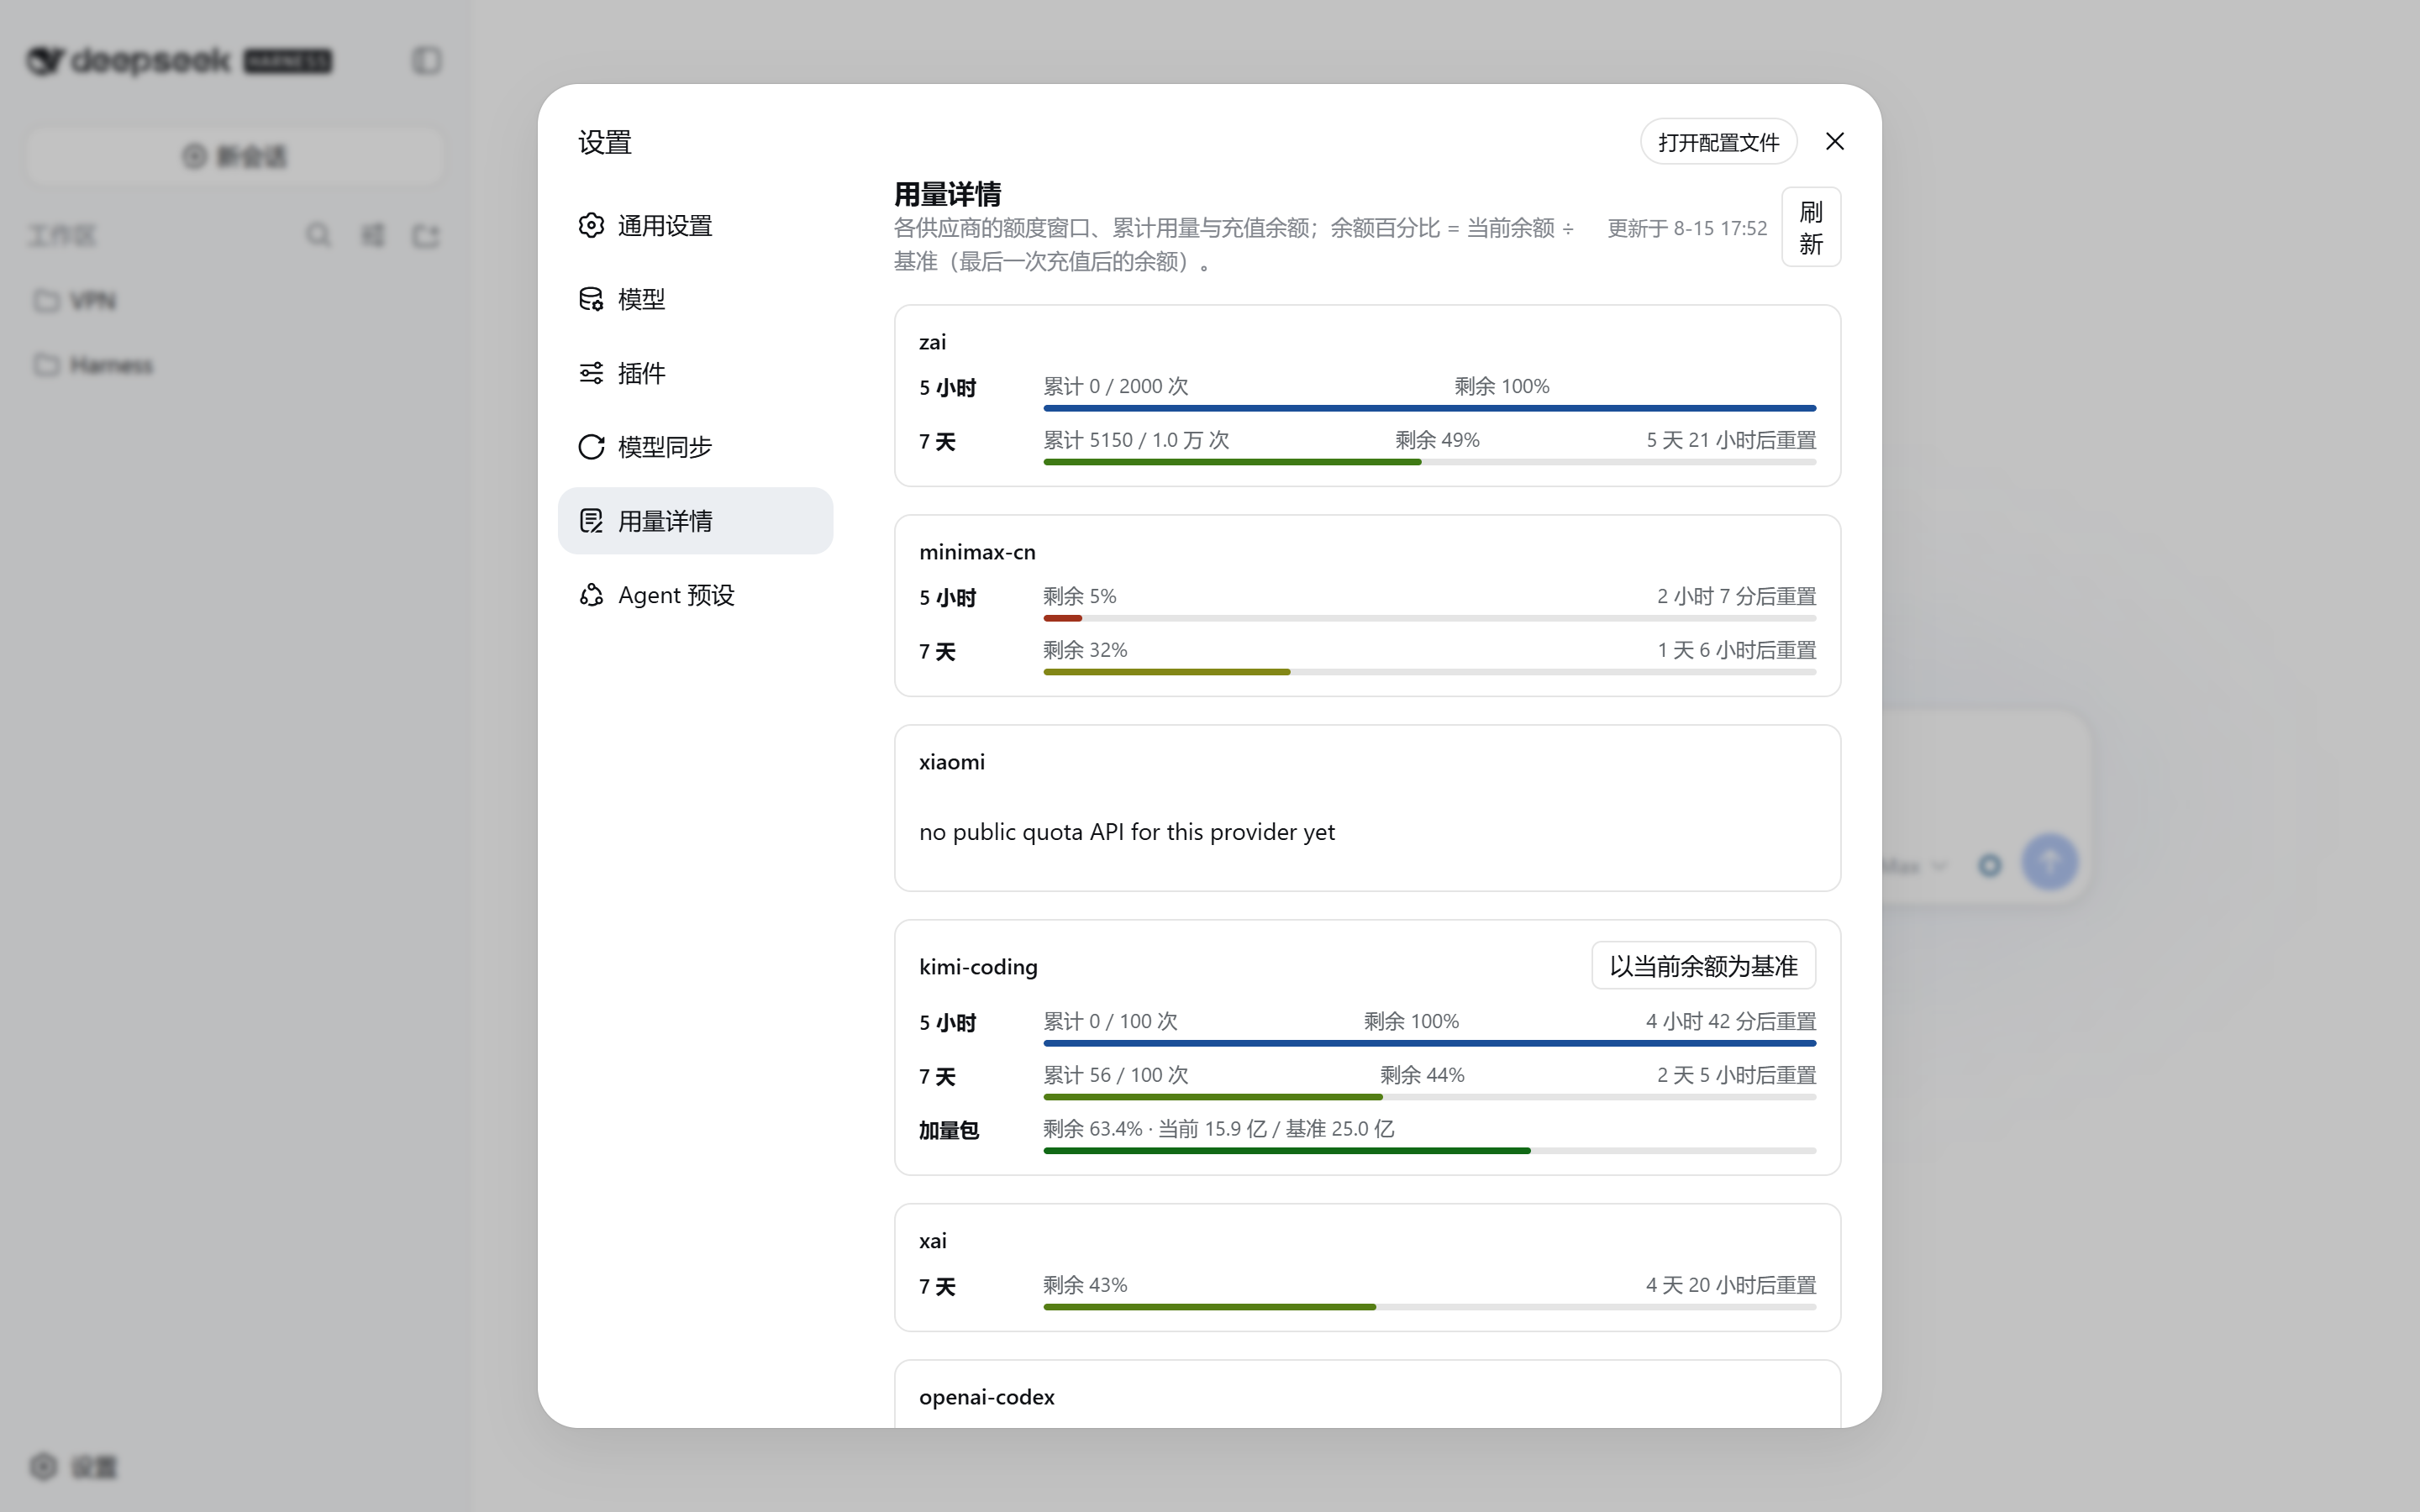Click the 用量详情 page heading
The image size is (2420, 1512).
947,194
